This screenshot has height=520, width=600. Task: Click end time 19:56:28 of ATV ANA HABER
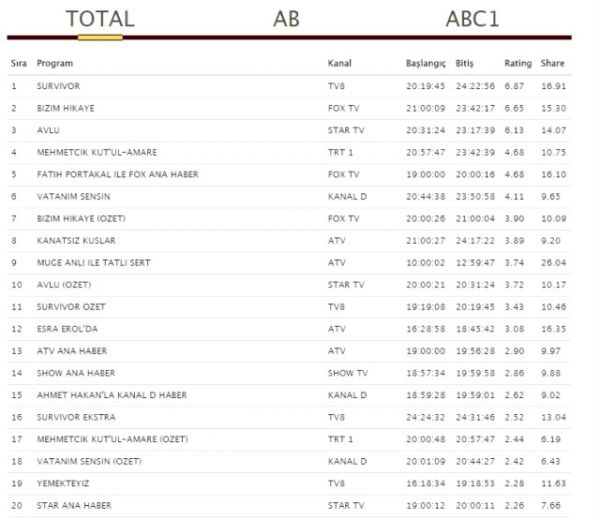pyautogui.click(x=475, y=351)
